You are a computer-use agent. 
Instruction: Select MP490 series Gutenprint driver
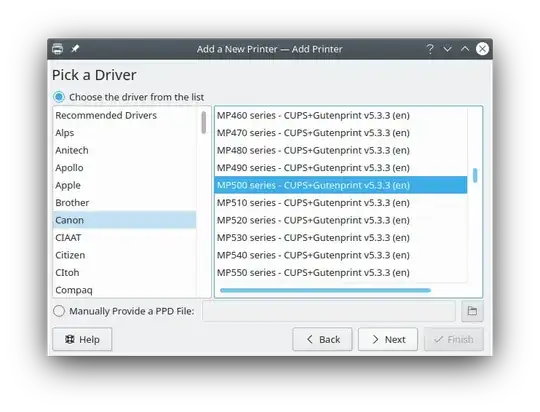pyautogui.click(x=341, y=168)
